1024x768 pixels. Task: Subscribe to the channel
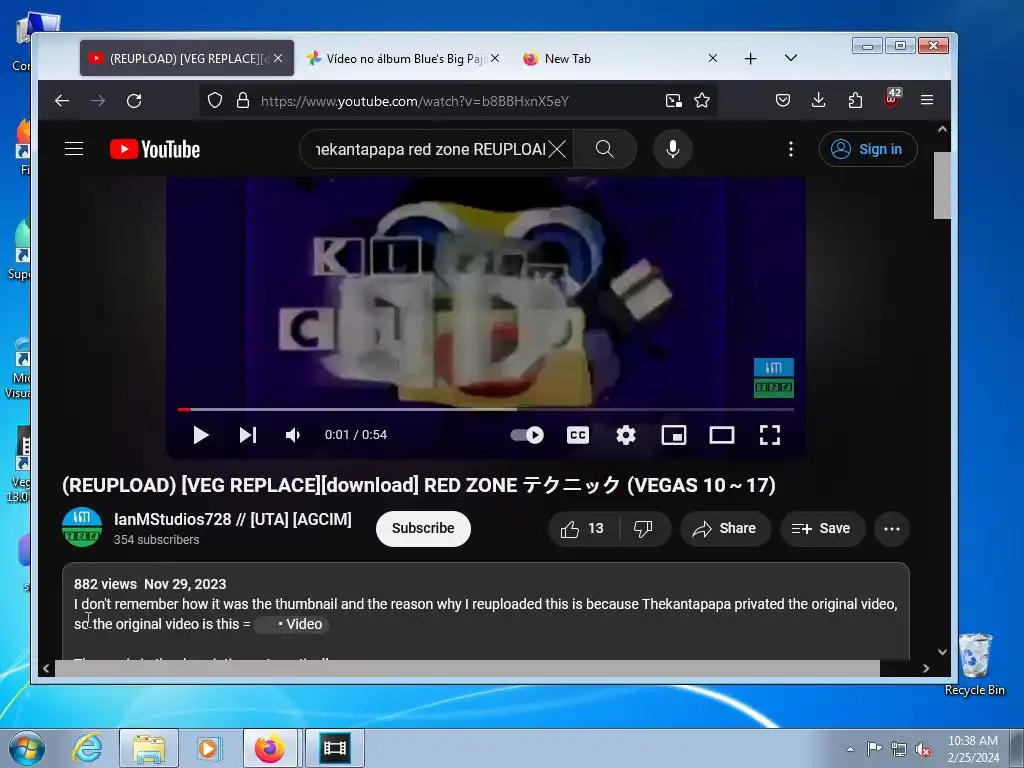(423, 528)
